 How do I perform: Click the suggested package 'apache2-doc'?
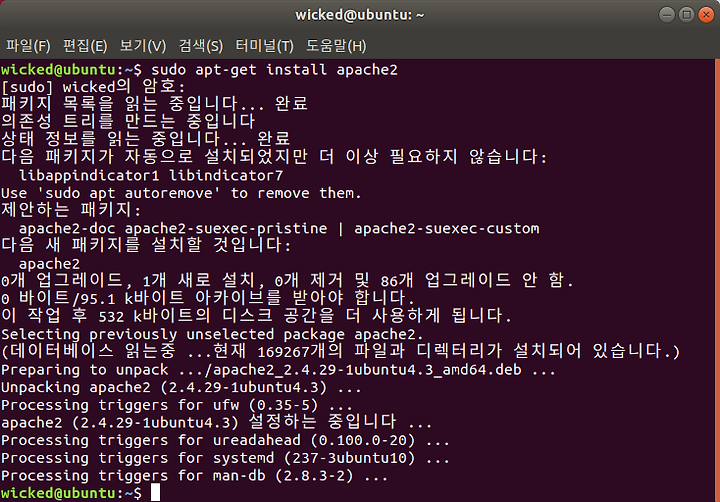click(x=67, y=228)
